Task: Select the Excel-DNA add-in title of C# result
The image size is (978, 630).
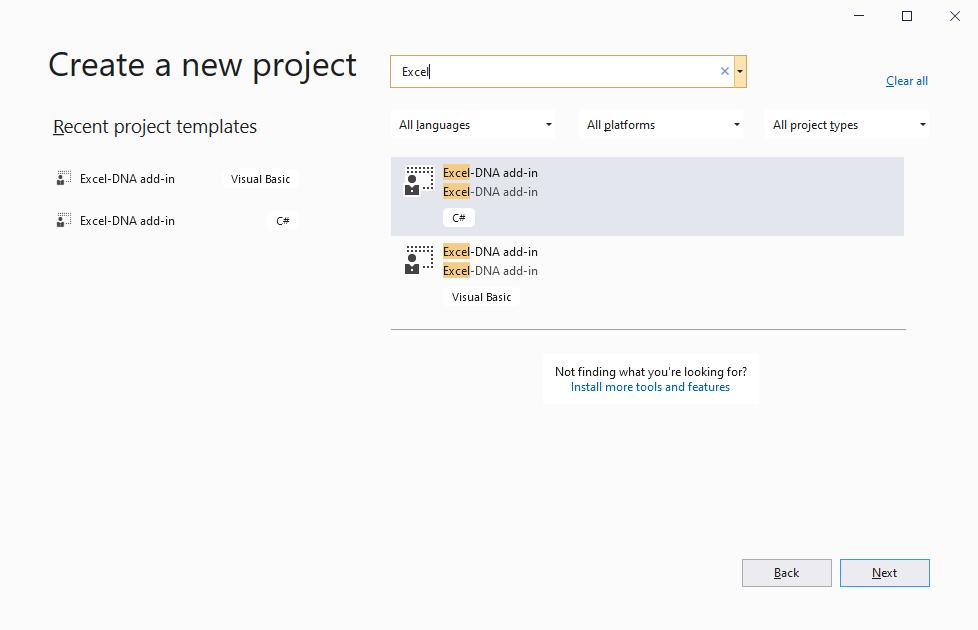Action: 490,173
